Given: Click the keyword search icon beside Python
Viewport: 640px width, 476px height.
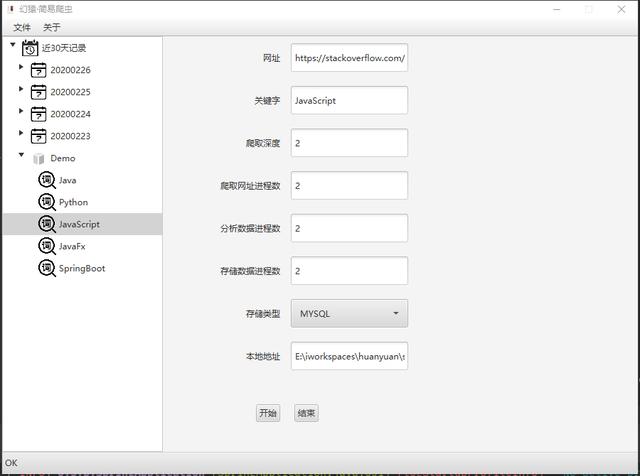Looking at the screenshot, I should [x=47, y=202].
